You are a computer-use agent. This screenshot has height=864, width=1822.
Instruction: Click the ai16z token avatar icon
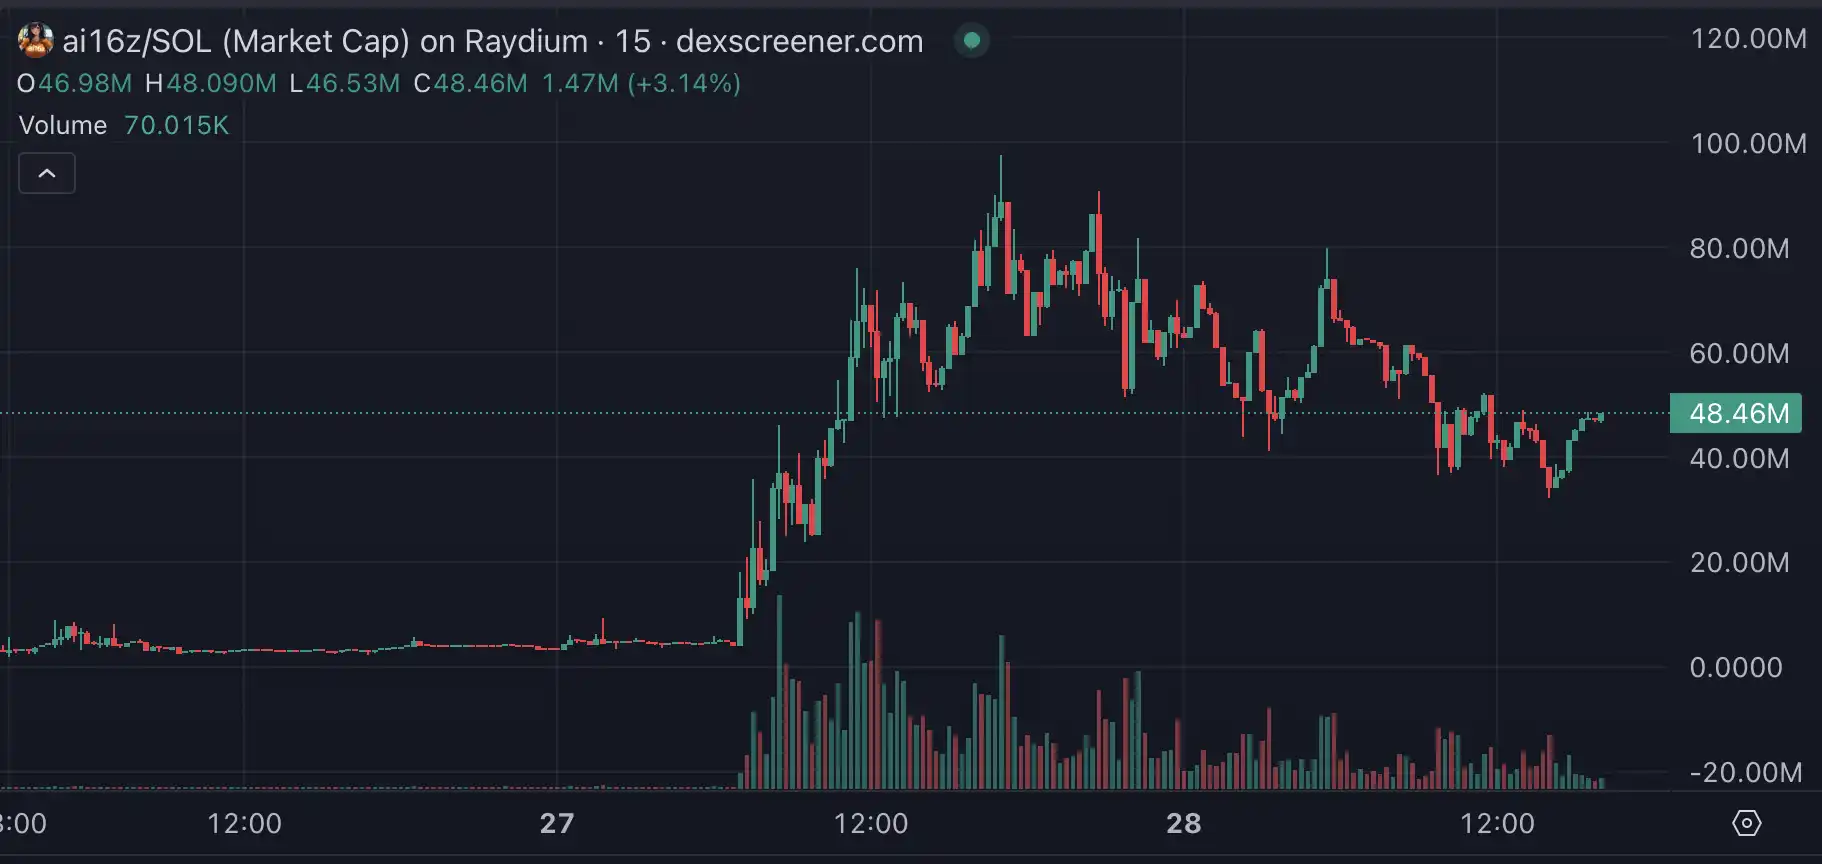click(36, 41)
